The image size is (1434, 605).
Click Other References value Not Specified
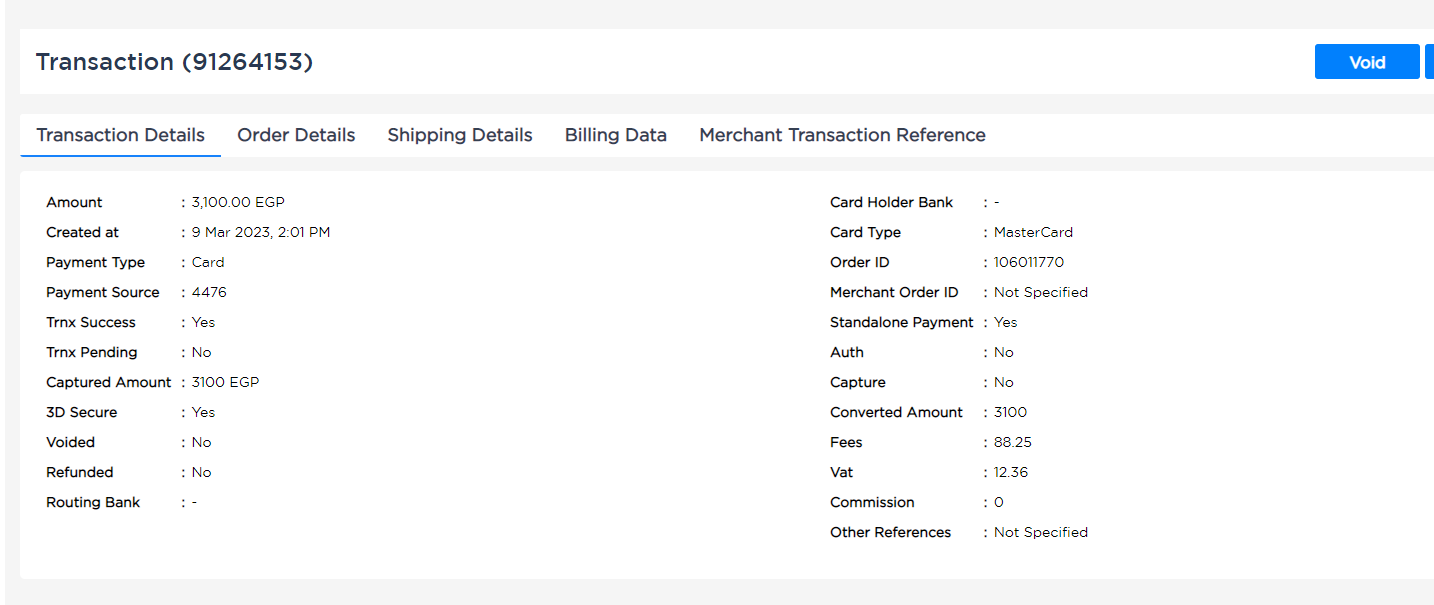click(1041, 532)
